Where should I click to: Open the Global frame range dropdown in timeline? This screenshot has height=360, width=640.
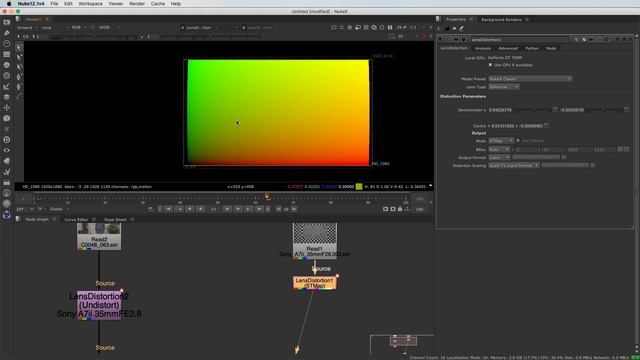point(58,209)
